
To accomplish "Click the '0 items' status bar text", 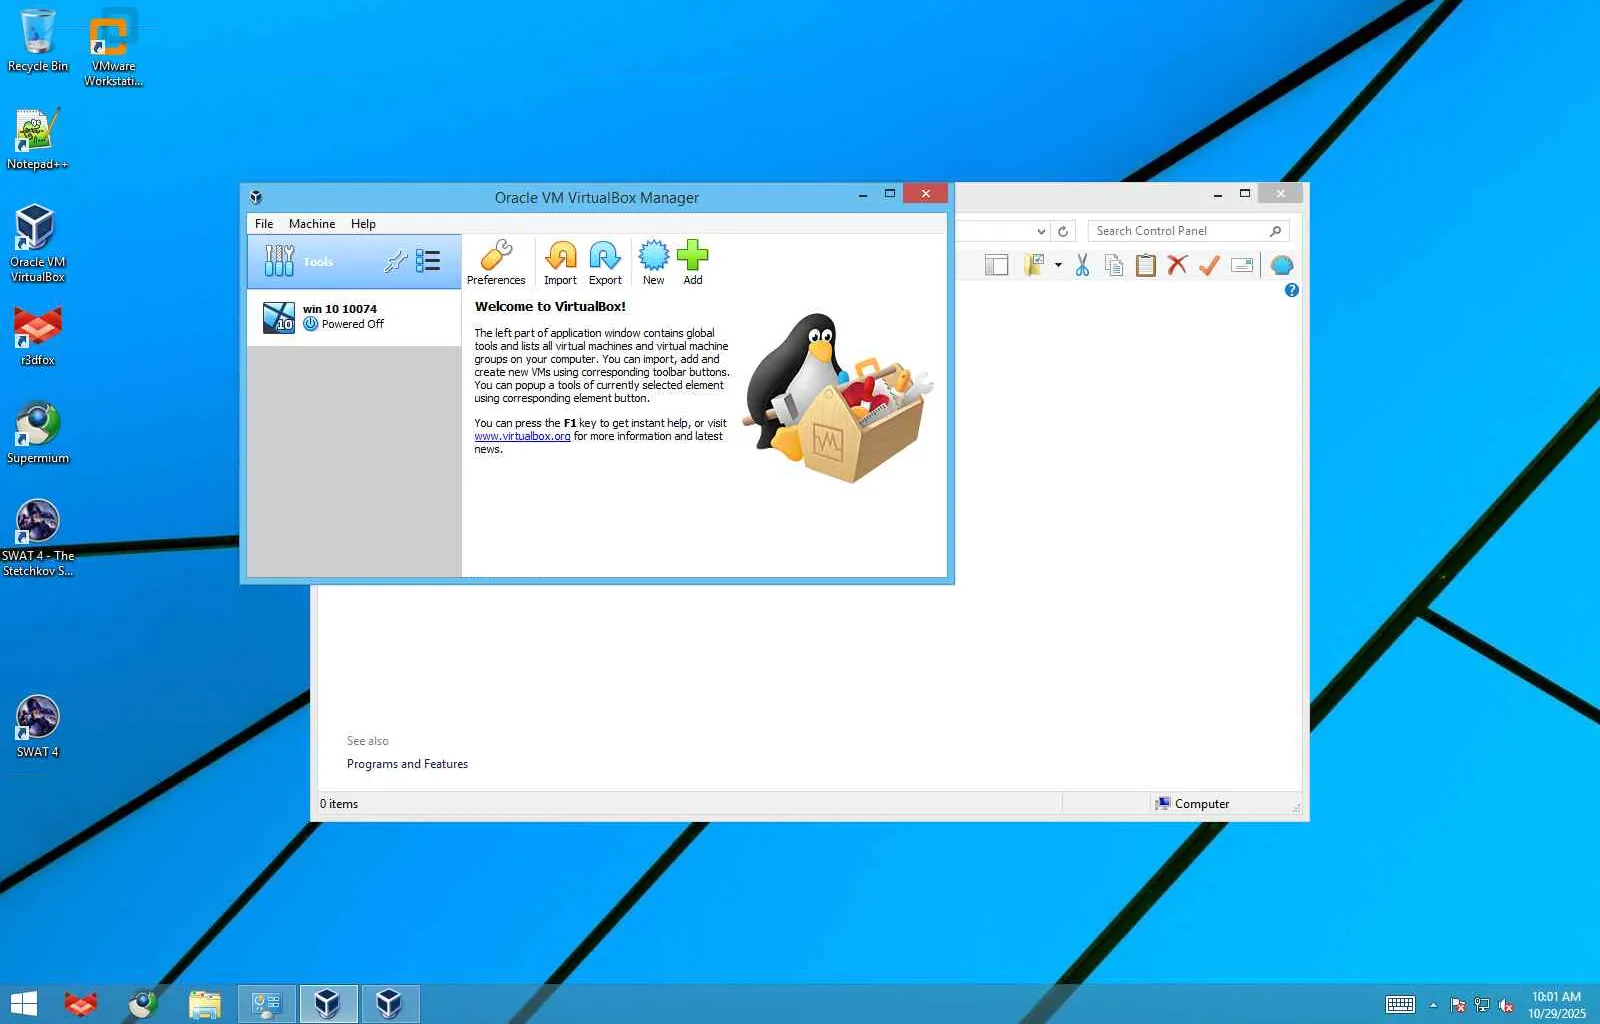I will tap(339, 804).
